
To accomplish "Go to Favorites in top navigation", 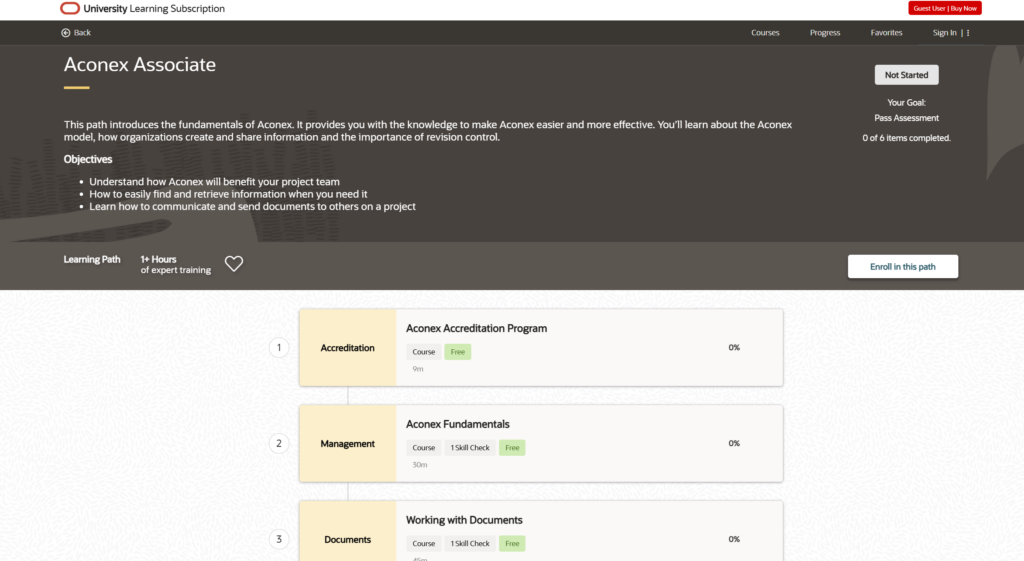I will tap(886, 33).
